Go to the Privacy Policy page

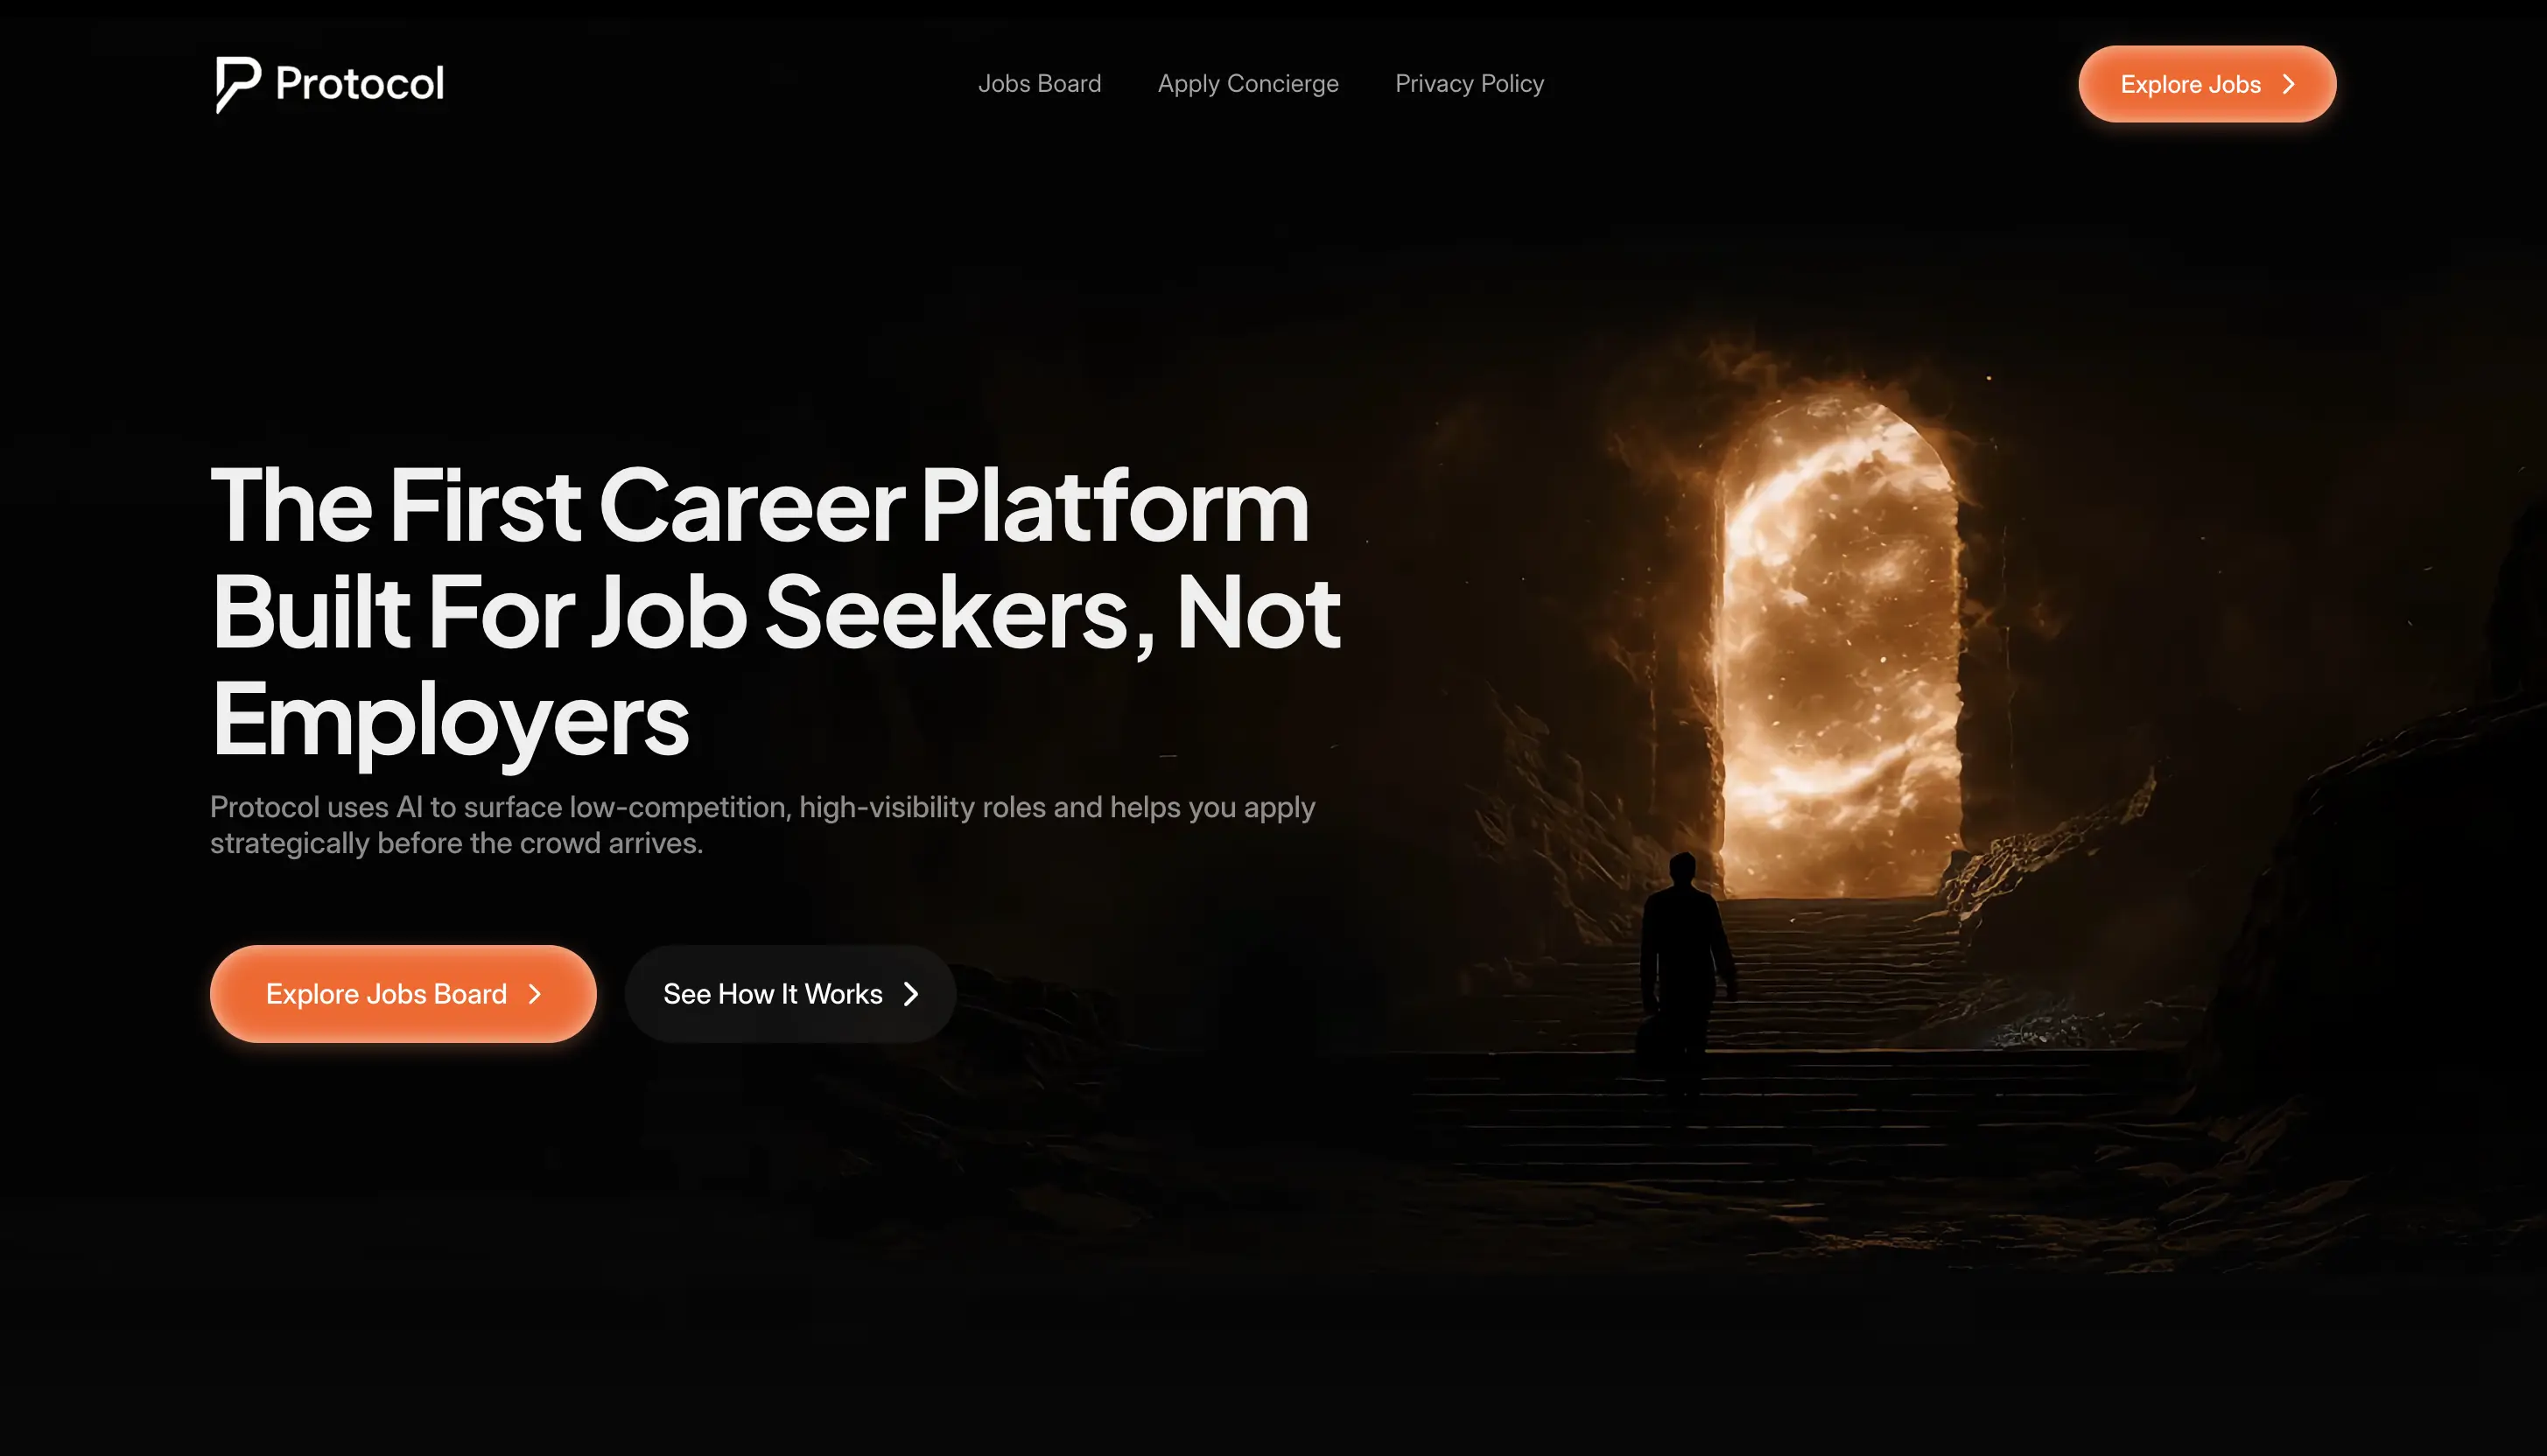tap(1469, 84)
